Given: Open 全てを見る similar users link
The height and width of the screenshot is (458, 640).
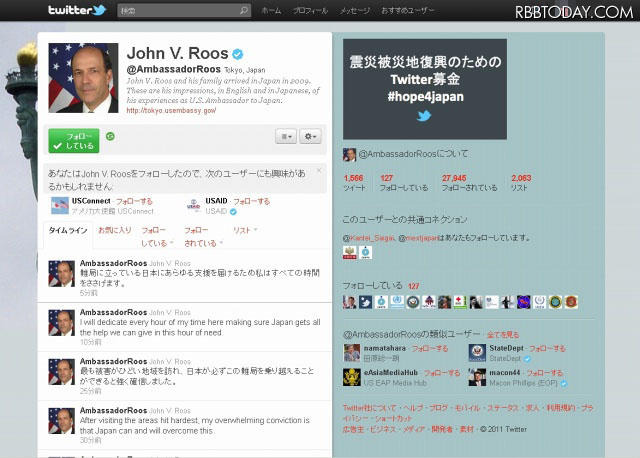Looking at the screenshot, I should coord(503,335).
